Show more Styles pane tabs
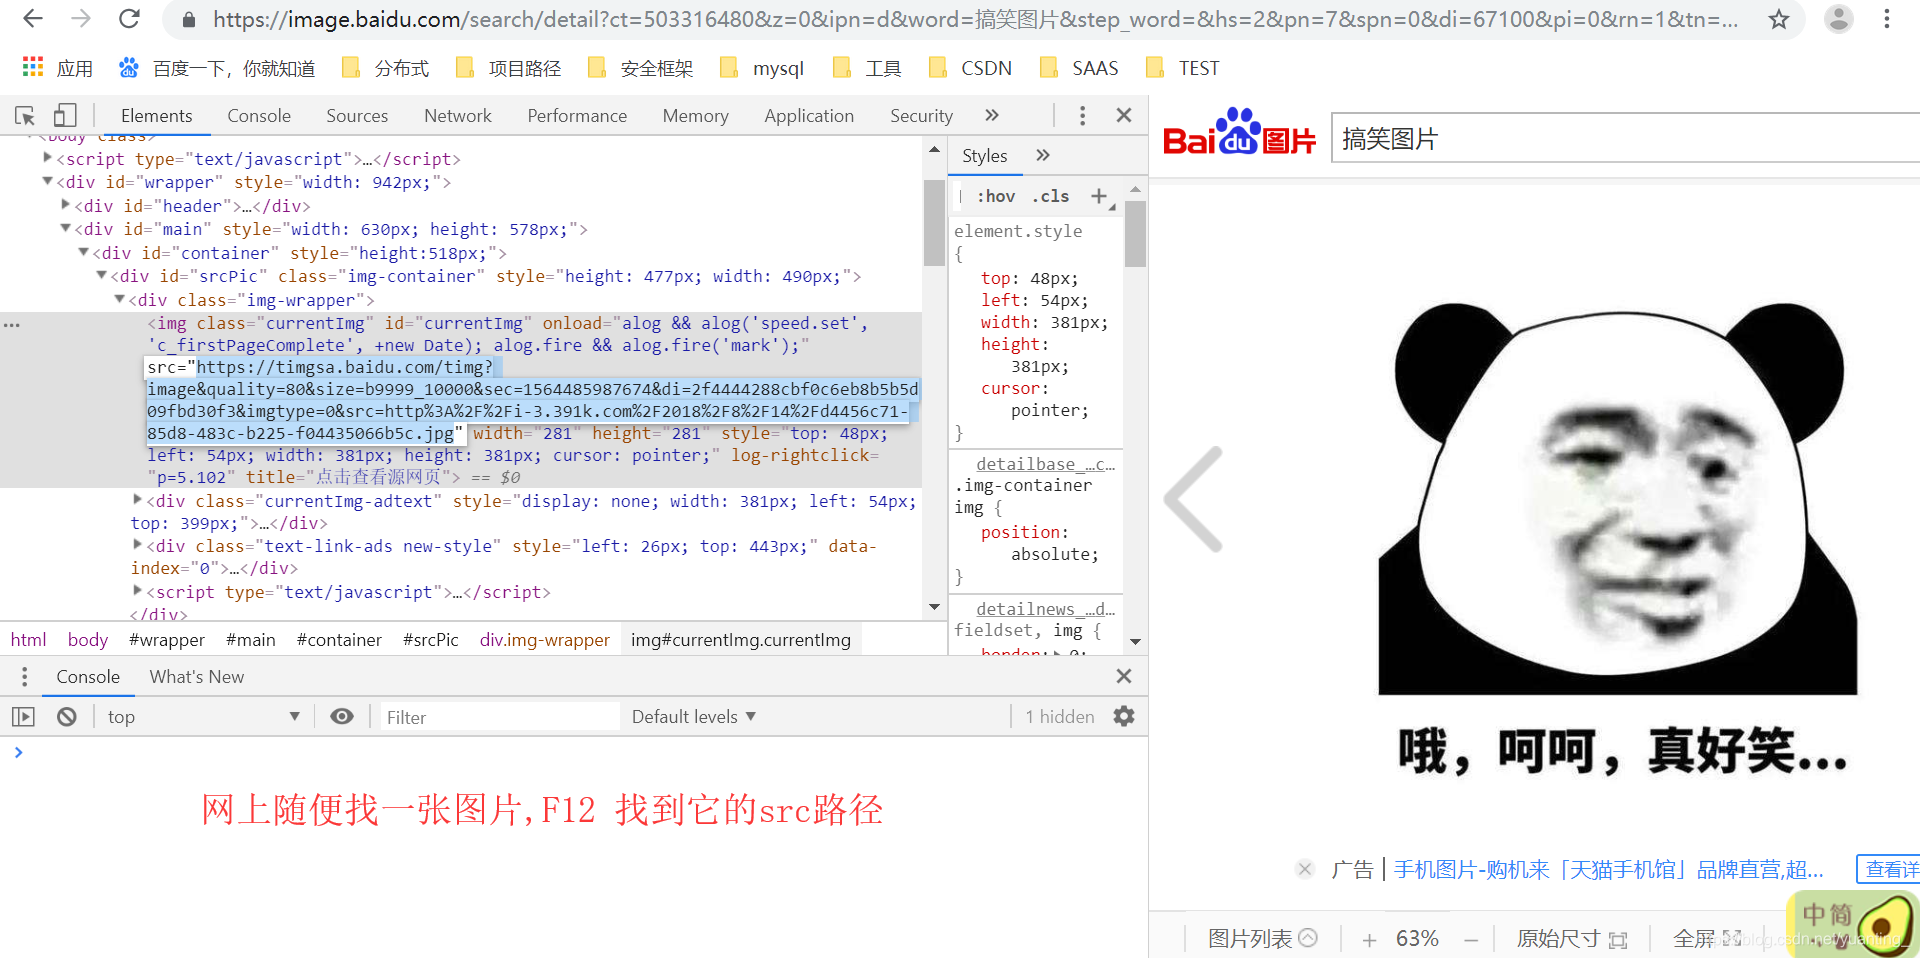 [1043, 156]
